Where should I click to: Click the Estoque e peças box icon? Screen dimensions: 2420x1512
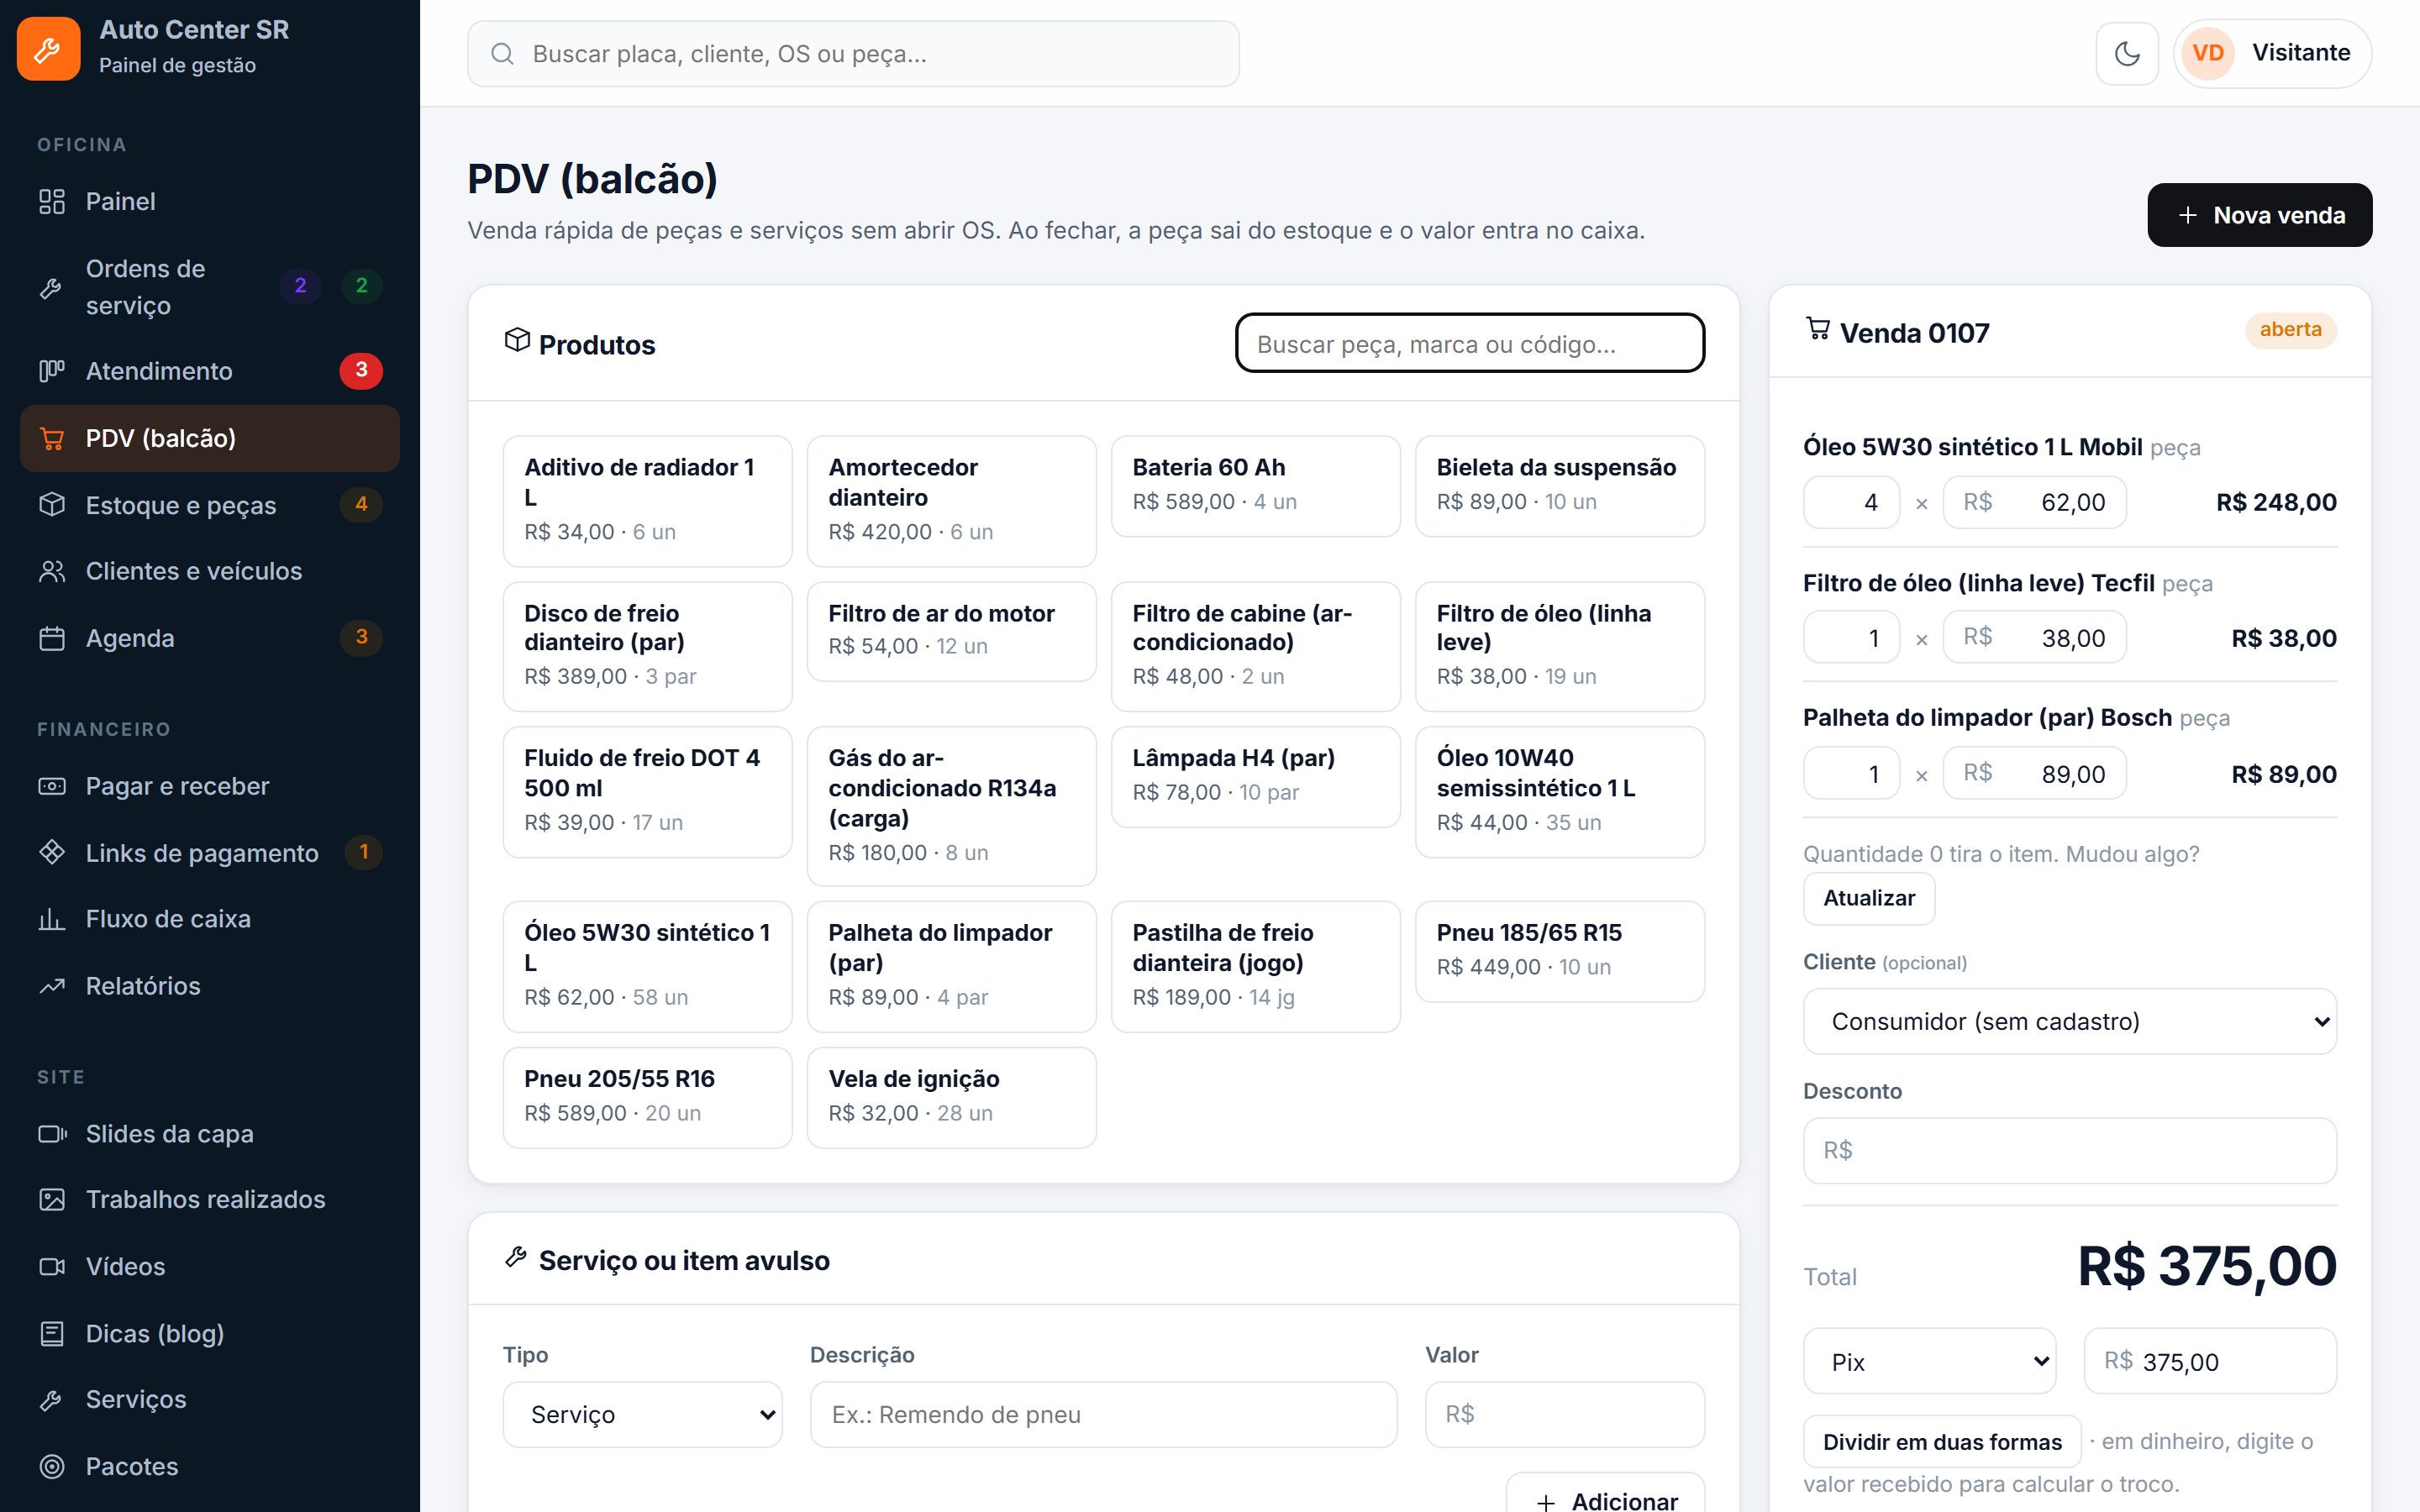(52, 504)
